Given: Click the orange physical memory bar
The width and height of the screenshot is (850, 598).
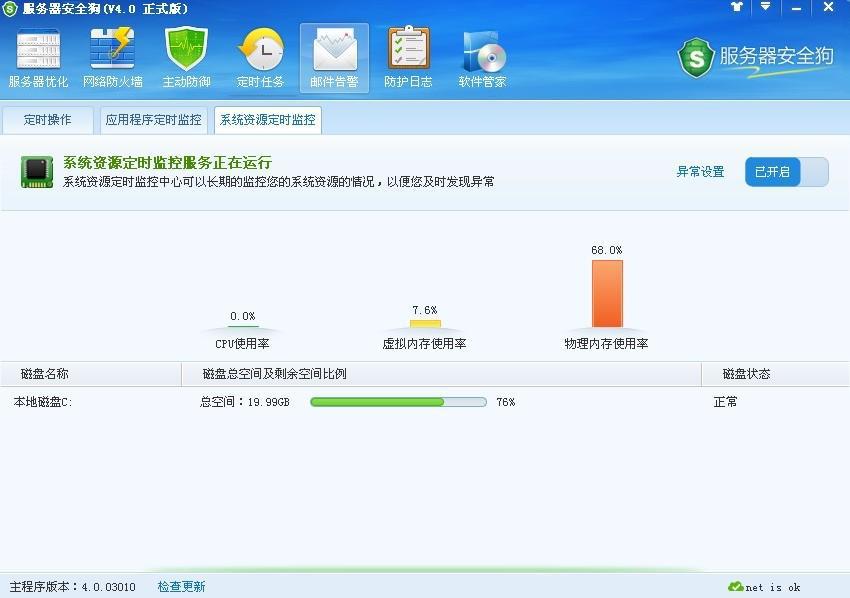Looking at the screenshot, I should 608,293.
